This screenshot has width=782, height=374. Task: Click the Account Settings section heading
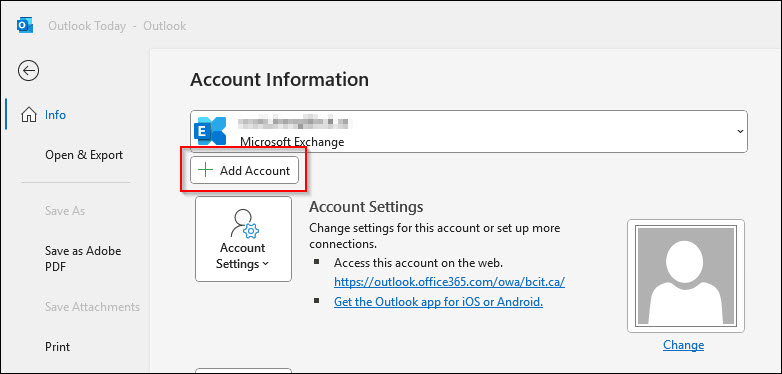pos(366,206)
